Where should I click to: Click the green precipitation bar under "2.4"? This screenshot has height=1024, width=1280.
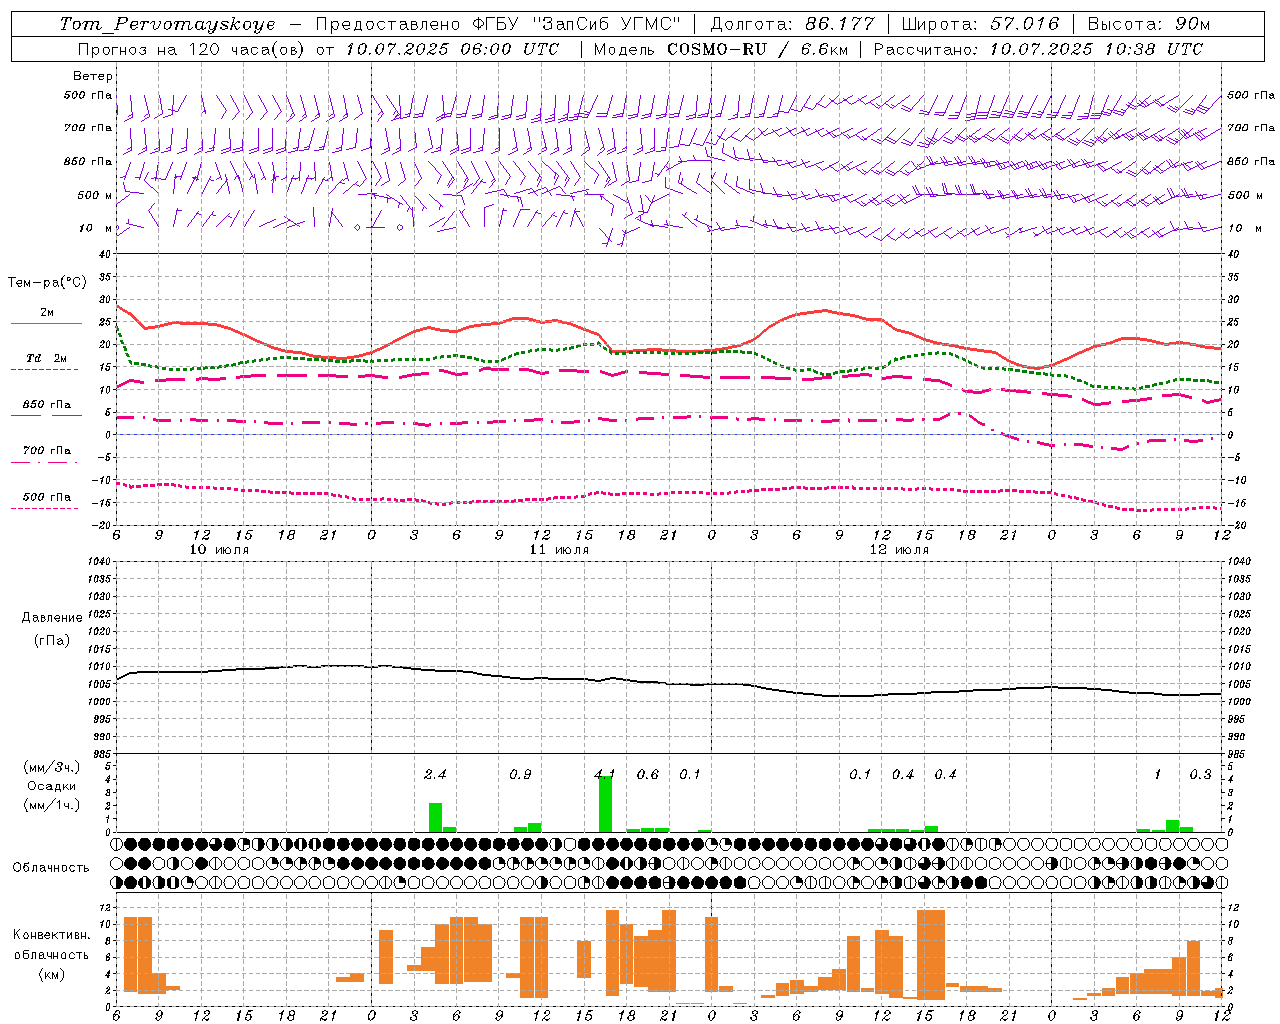[435, 817]
